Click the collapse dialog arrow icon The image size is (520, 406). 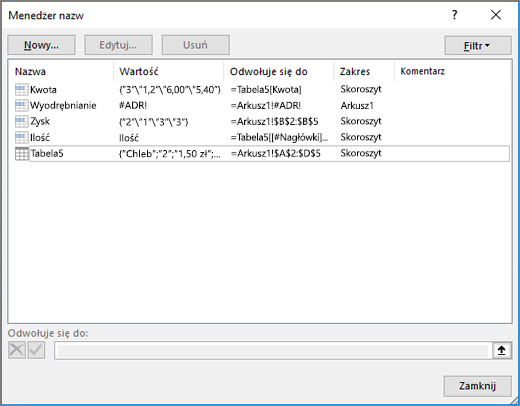pyautogui.click(x=502, y=350)
